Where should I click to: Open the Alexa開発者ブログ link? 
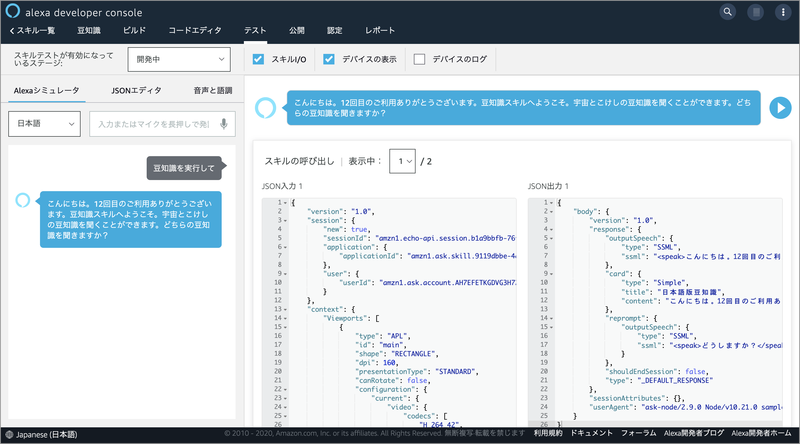click(x=694, y=433)
